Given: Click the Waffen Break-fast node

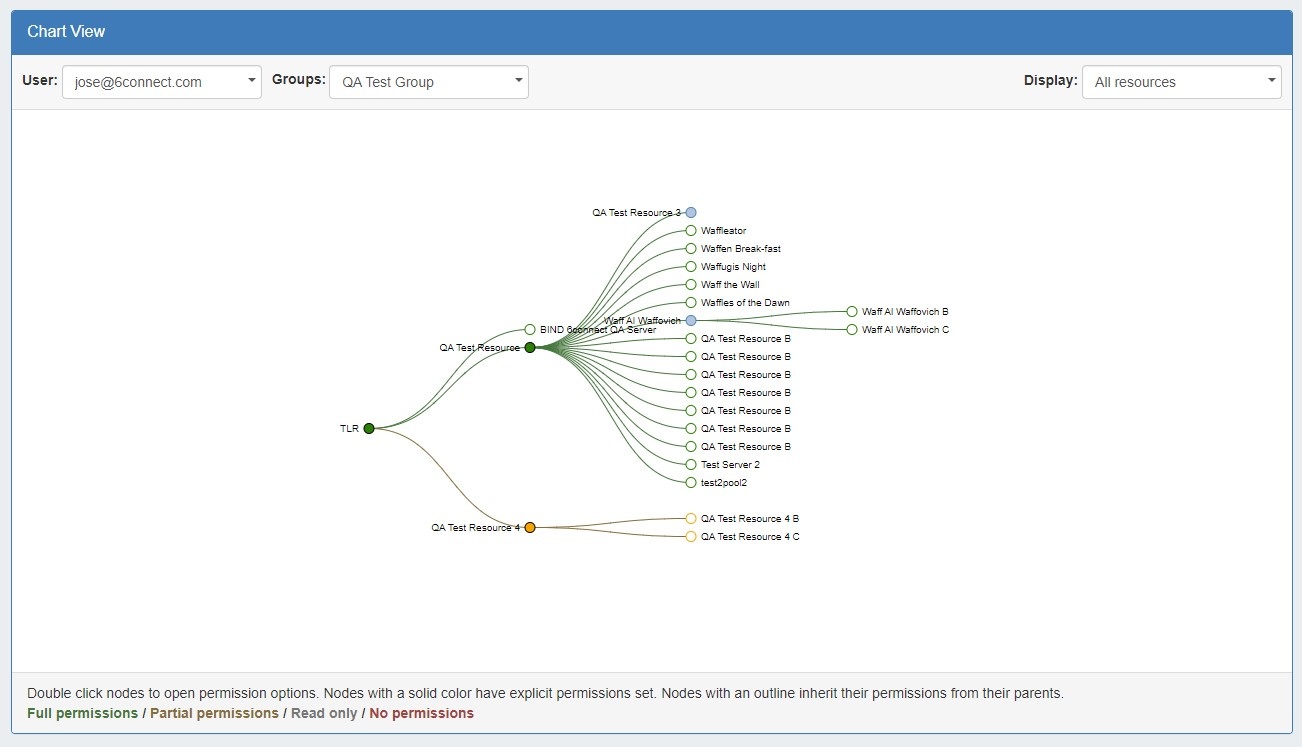Looking at the screenshot, I should [691, 248].
